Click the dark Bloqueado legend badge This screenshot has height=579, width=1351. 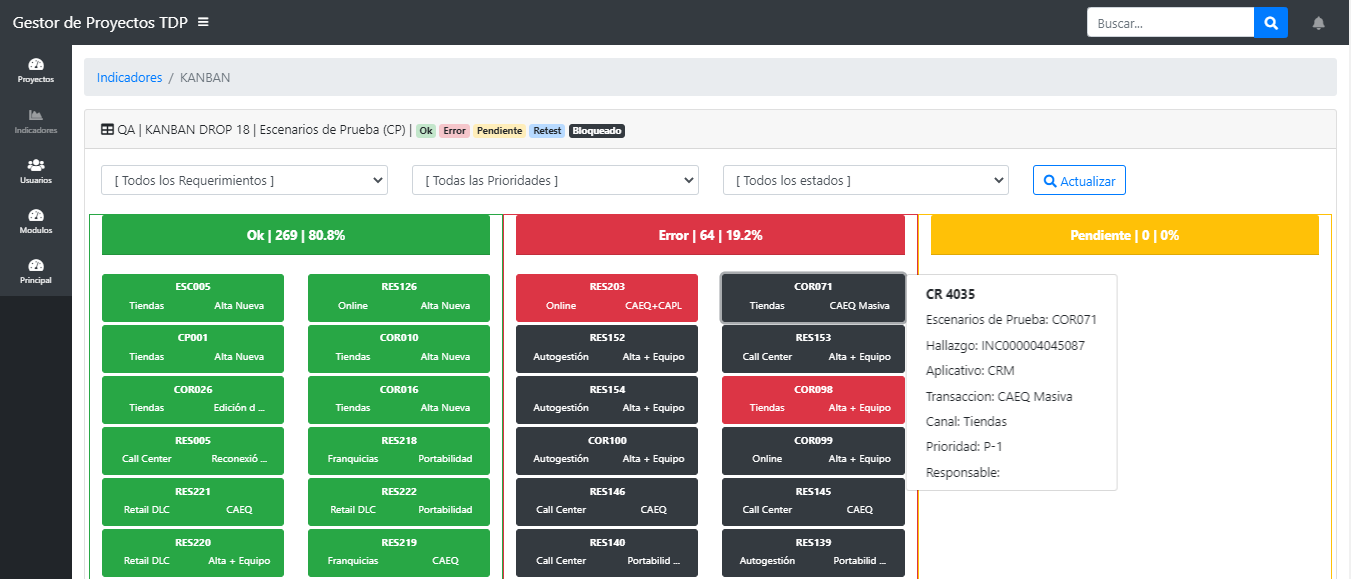tap(597, 131)
